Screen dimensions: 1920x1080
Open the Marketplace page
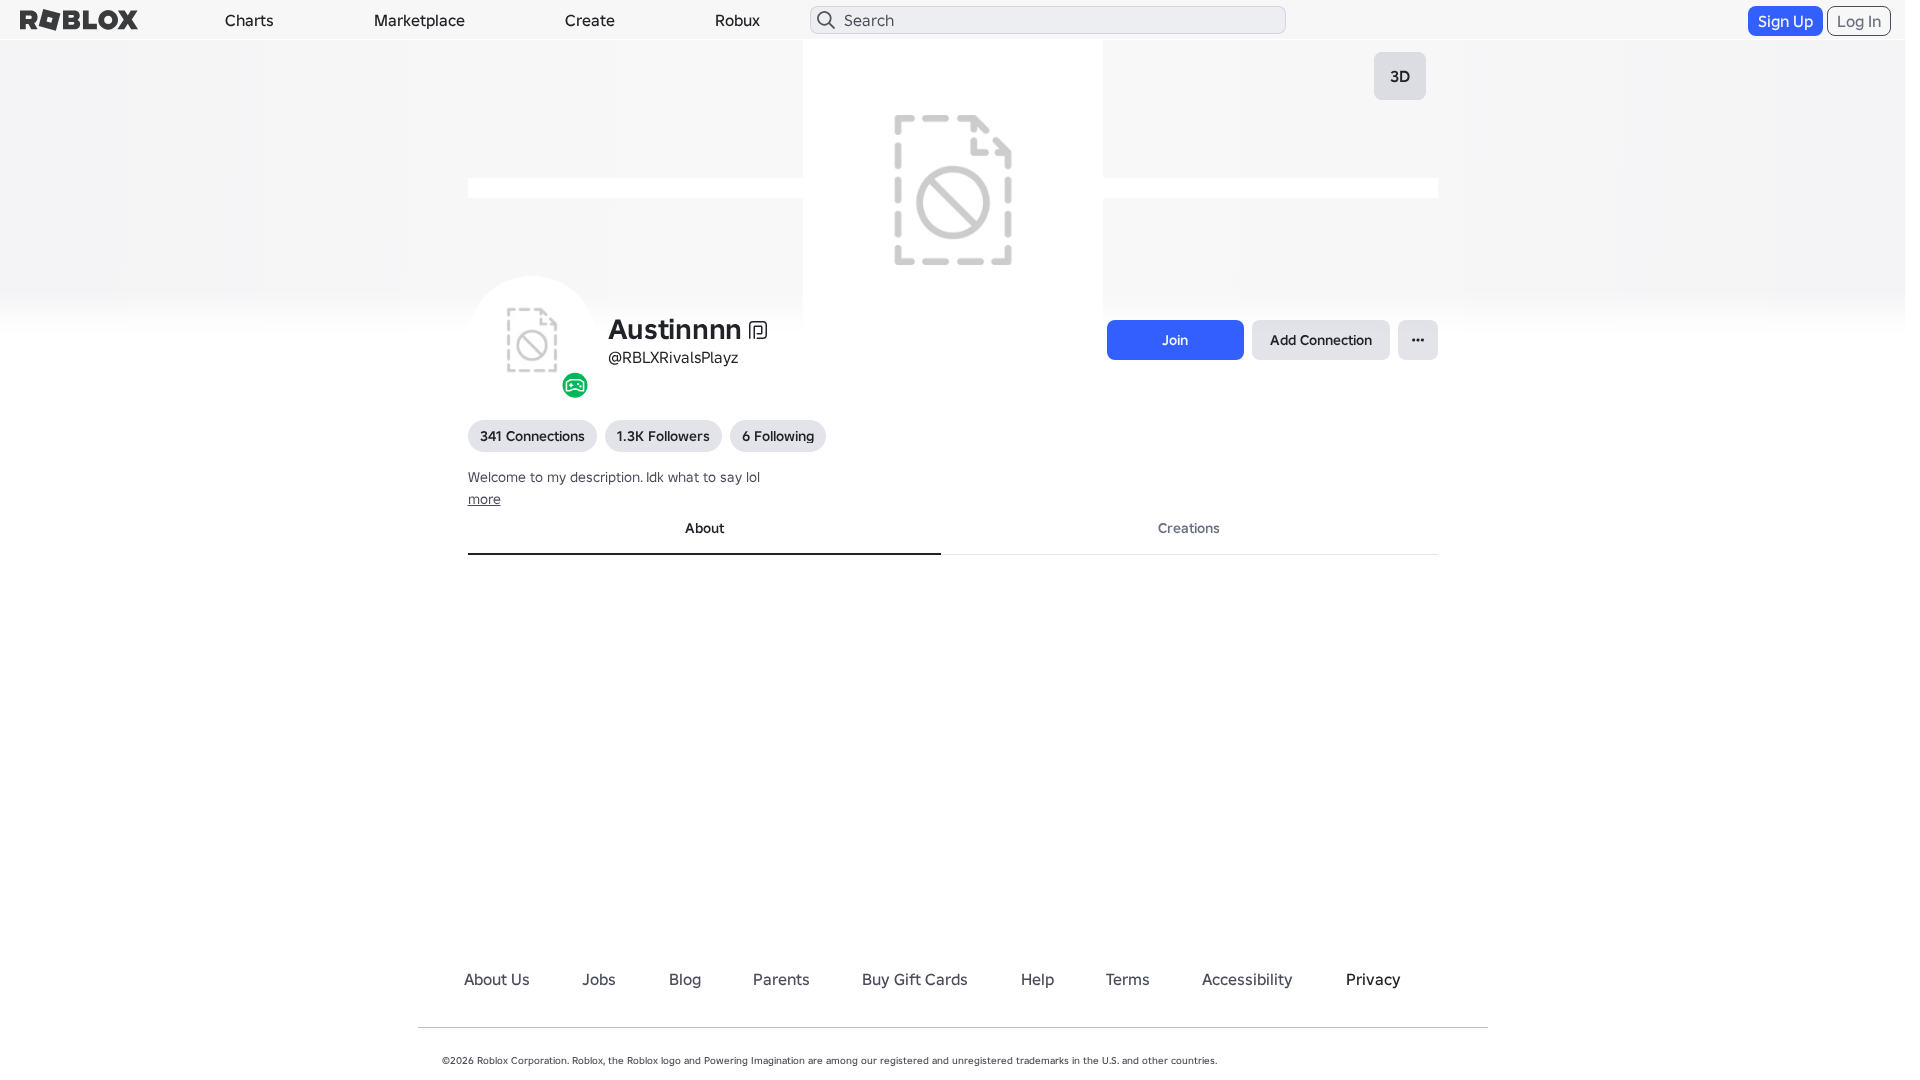tap(419, 20)
